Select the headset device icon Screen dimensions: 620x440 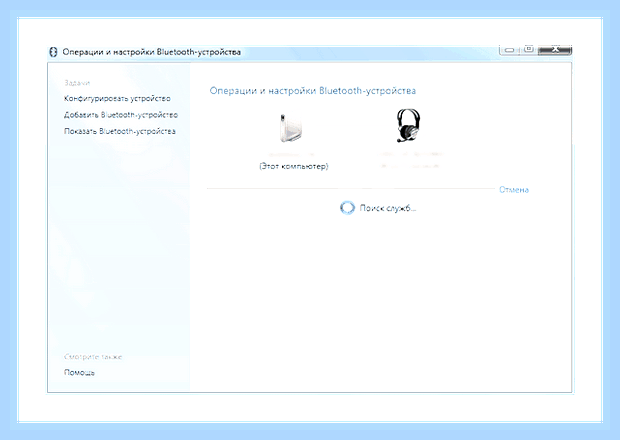point(408,126)
